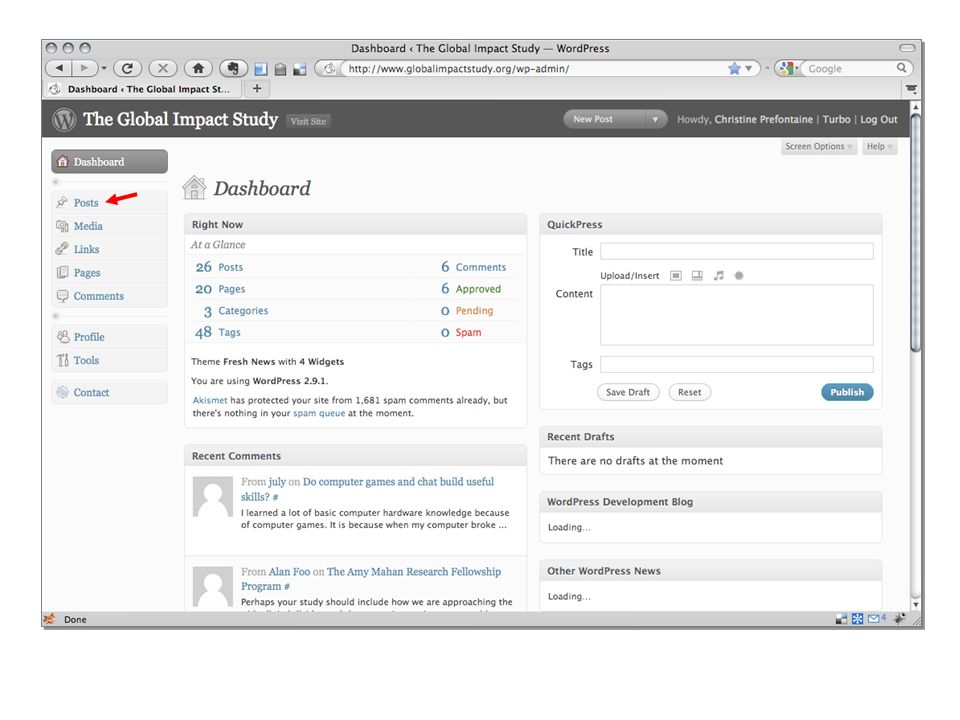Open the Links menu in the sidebar
Viewport: 960px width, 720px height.
pos(86,249)
